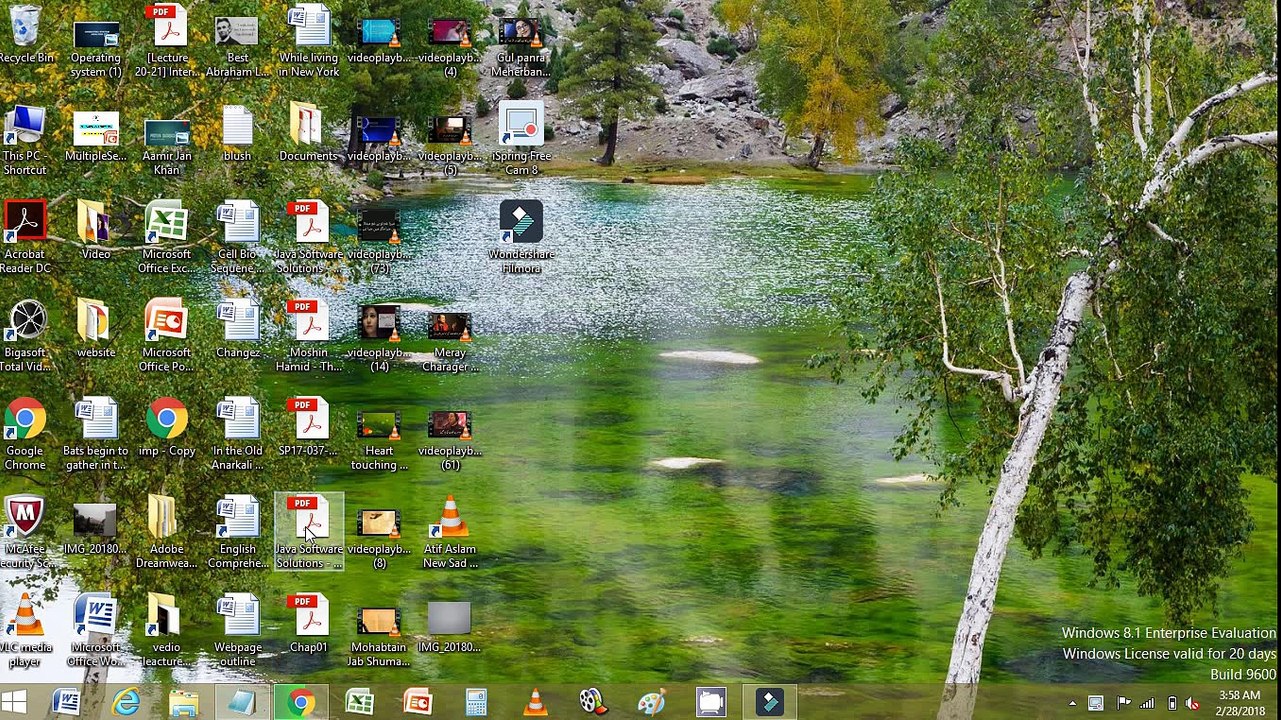Launch the Google Chrome desktop shortcut

tap(25, 435)
